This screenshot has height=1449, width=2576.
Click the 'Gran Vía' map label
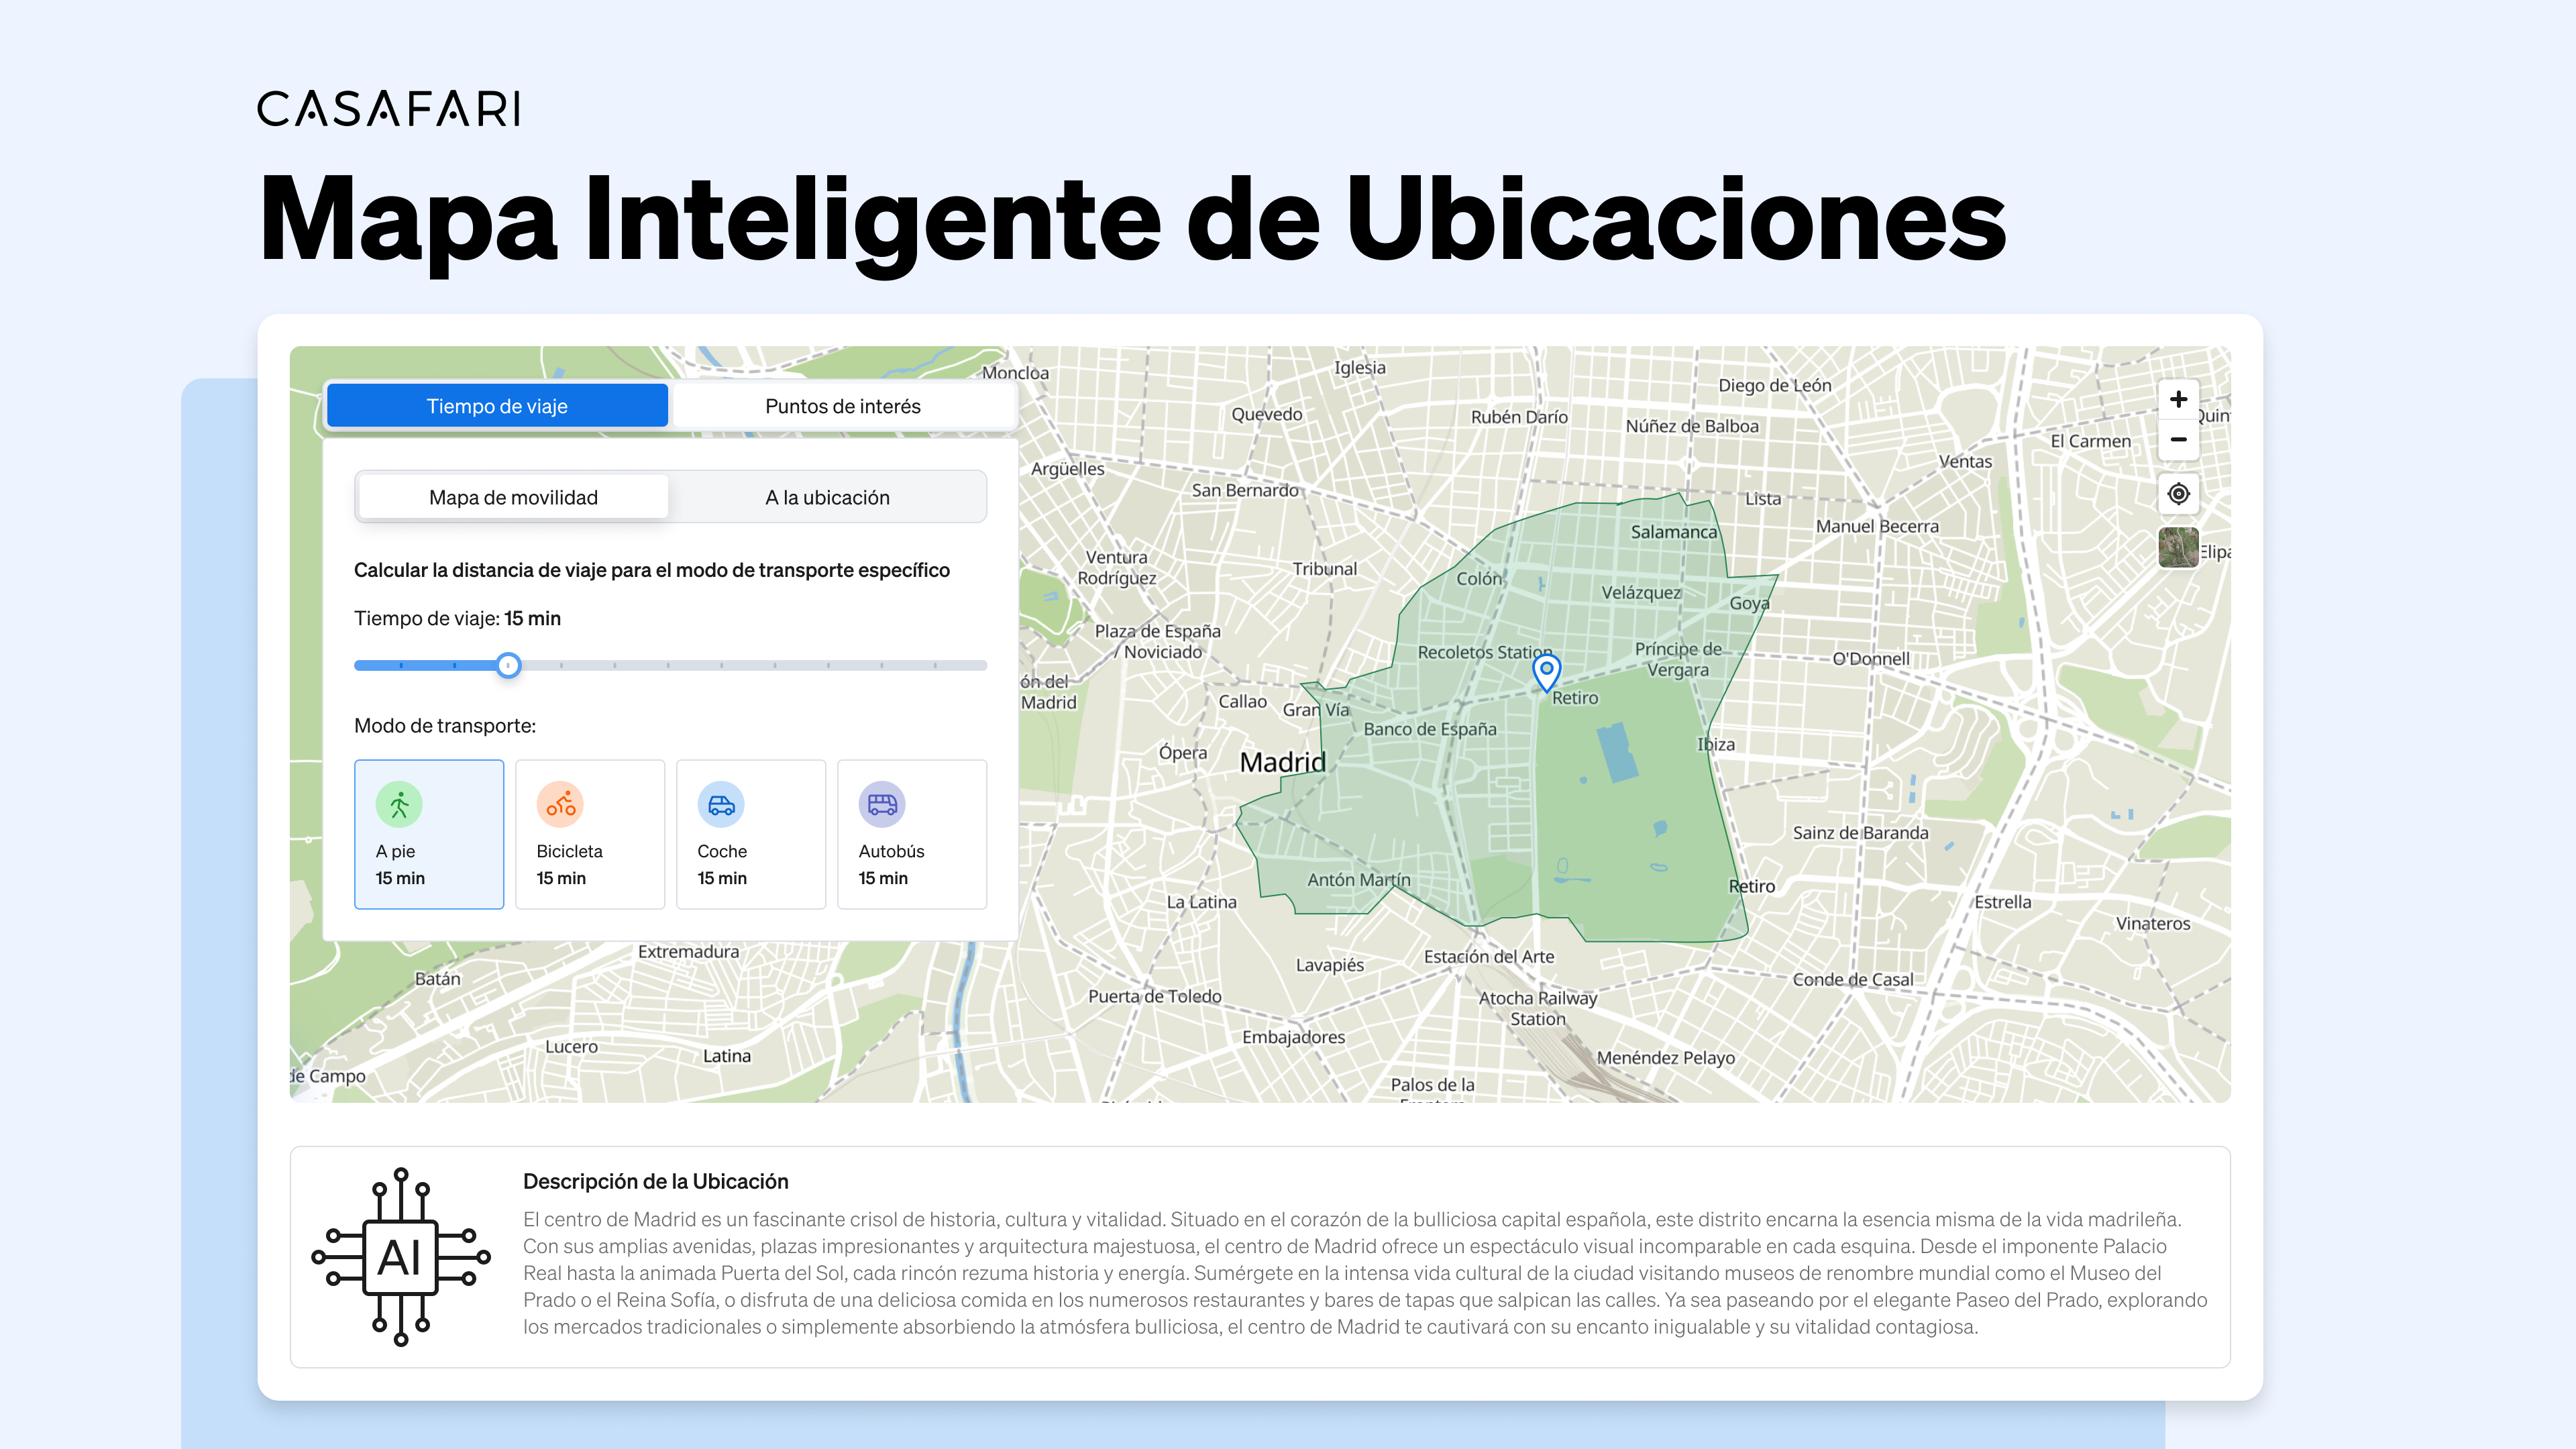tap(1316, 709)
